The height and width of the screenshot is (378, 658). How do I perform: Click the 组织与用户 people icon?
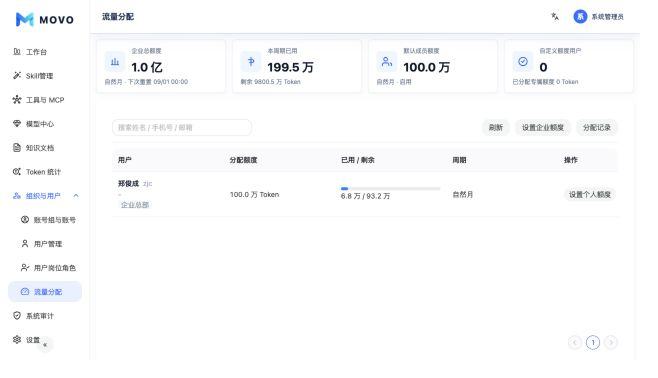17,196
